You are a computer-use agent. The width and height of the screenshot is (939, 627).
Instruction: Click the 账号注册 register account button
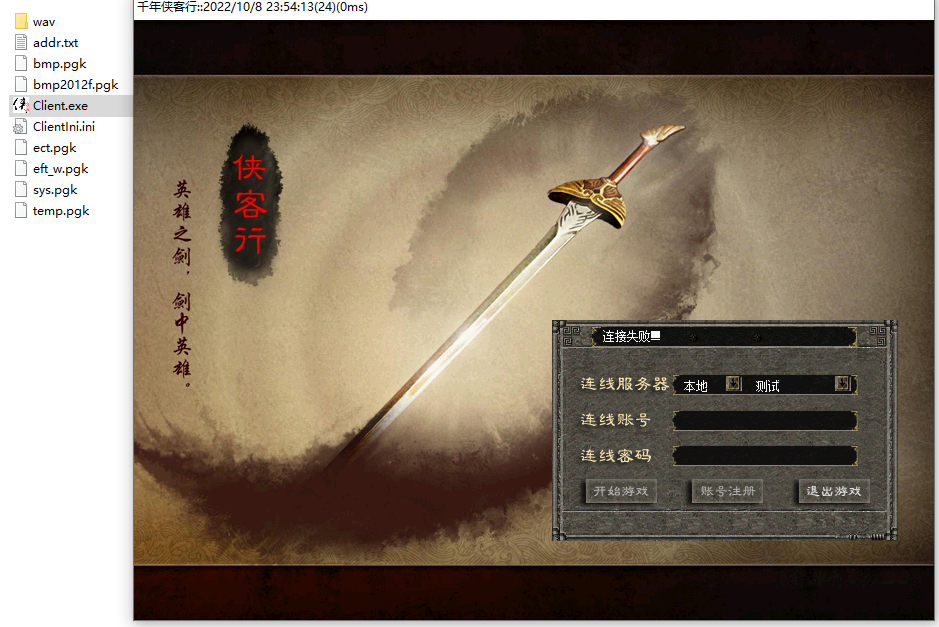pyautogui.click(x=728, y=491)
